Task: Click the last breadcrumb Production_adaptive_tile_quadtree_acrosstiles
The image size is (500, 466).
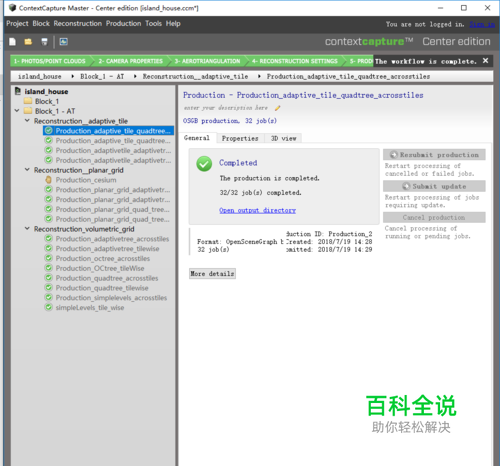Action: [348, 77]
